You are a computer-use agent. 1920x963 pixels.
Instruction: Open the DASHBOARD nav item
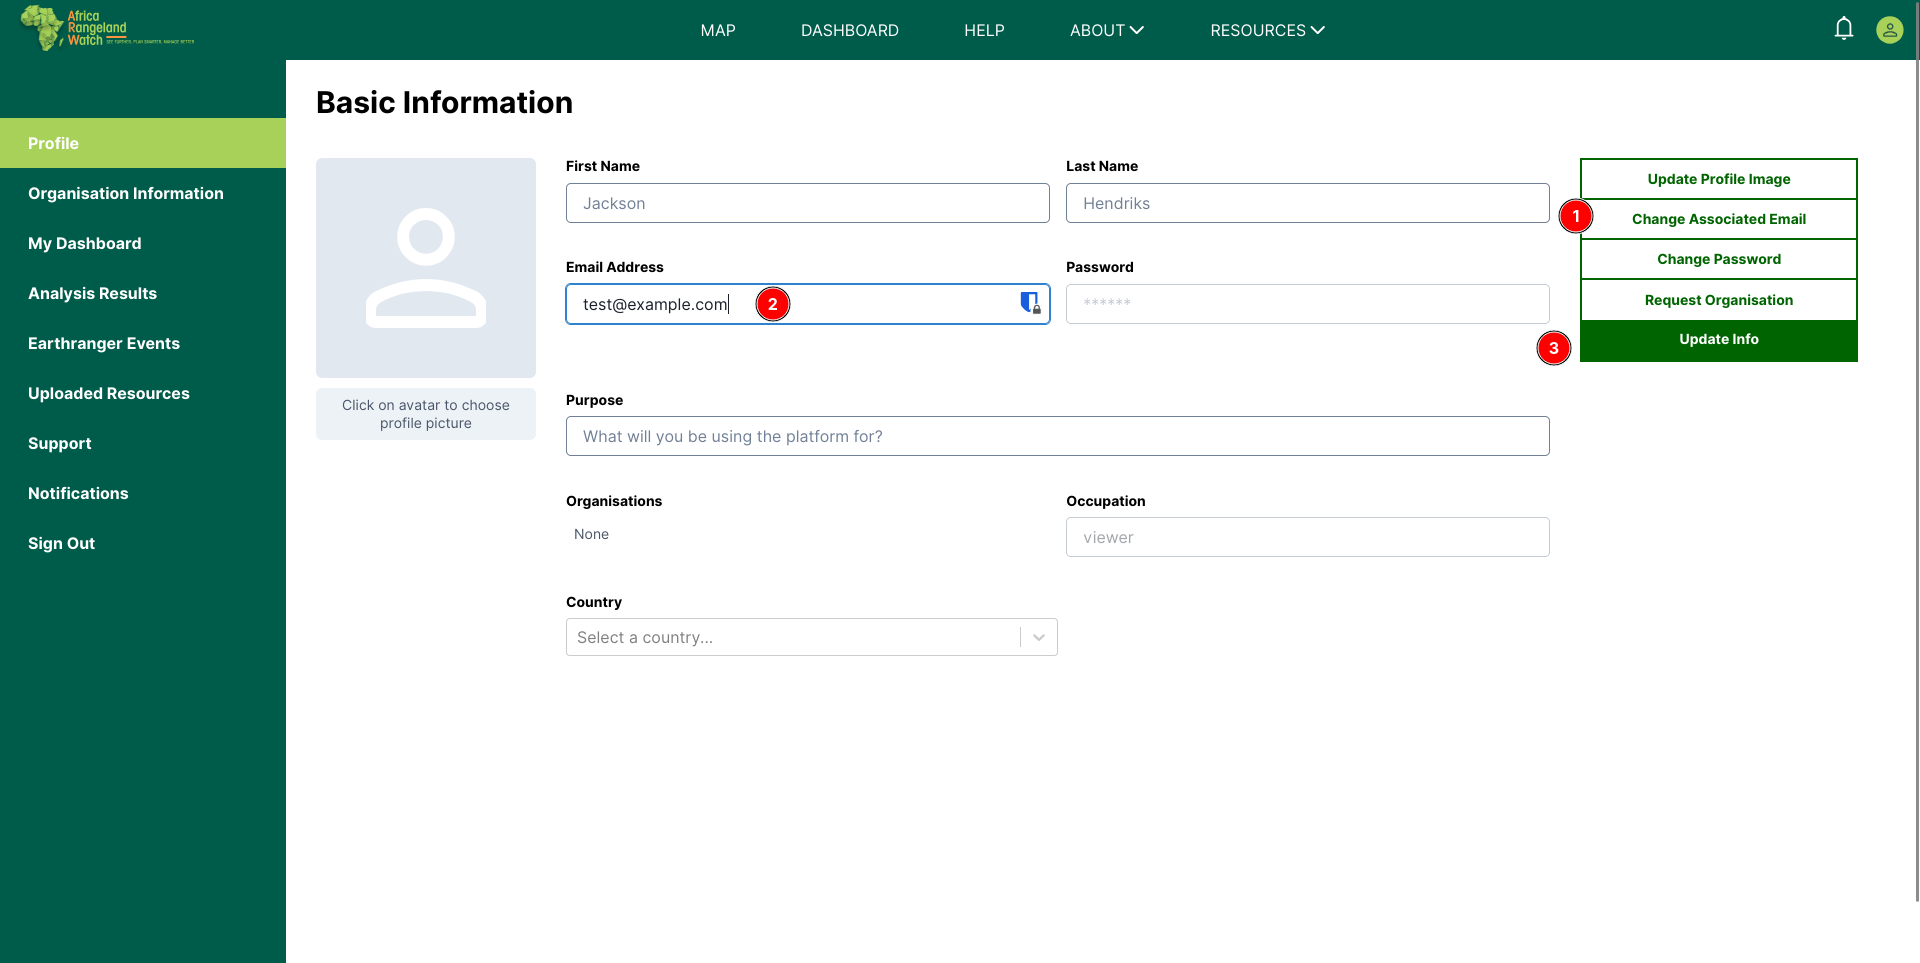pyautogui.click(x=849, y=30)
